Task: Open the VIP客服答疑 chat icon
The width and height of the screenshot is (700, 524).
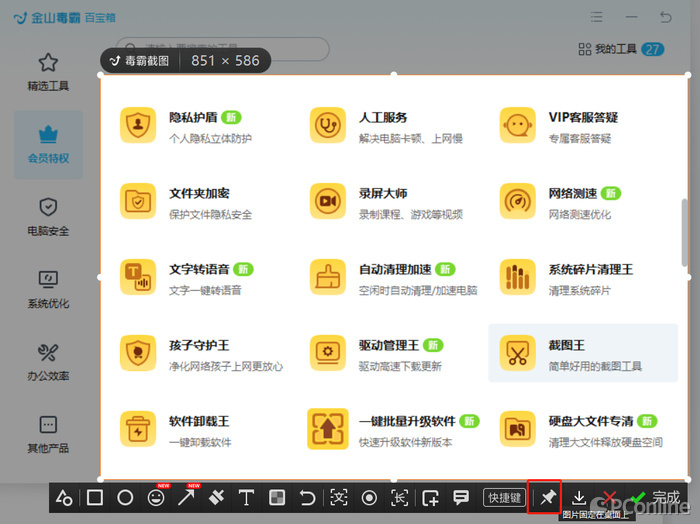Action: click(517, 125)
